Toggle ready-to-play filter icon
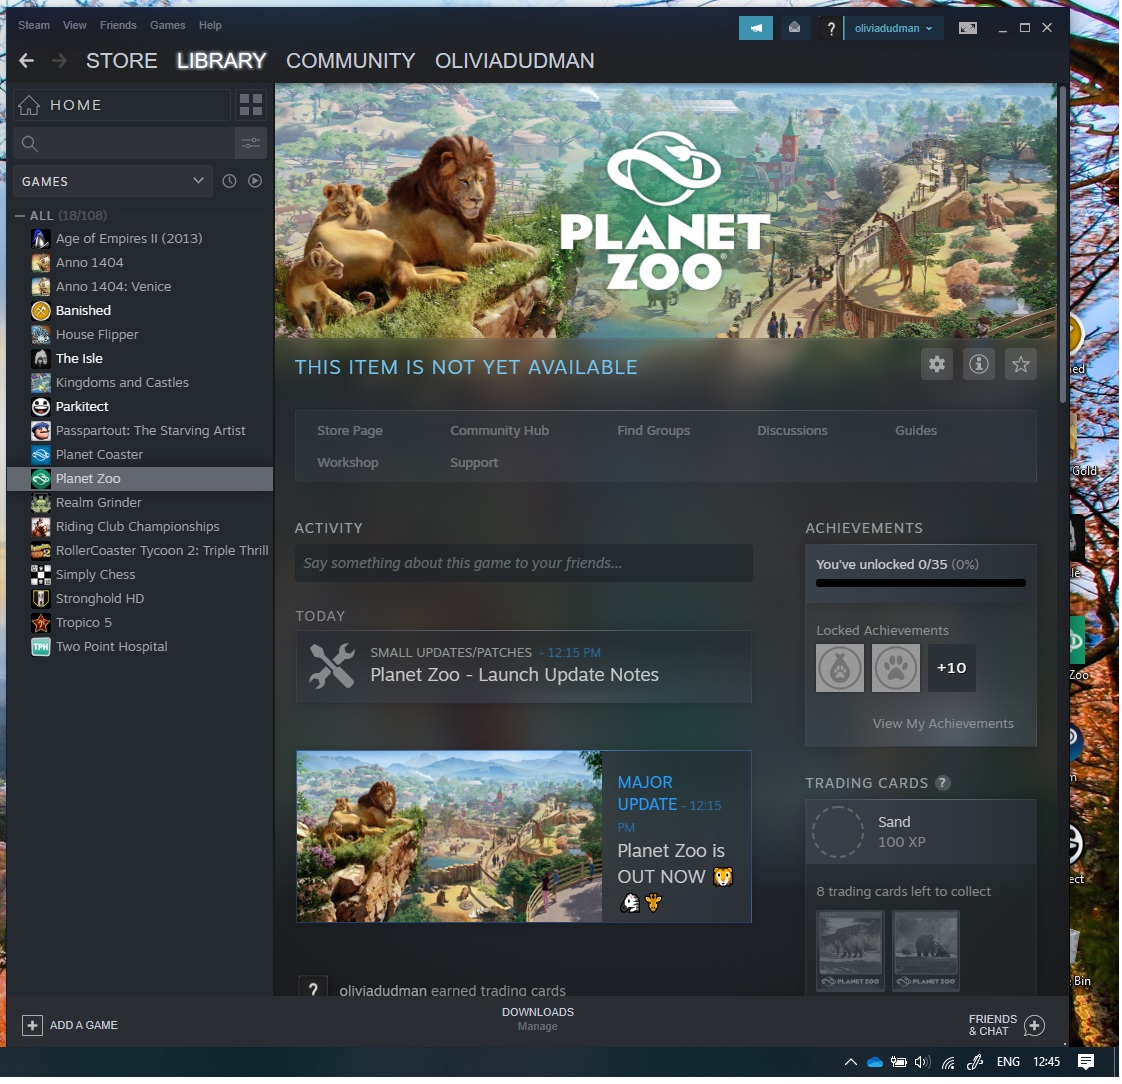 [255, 181]
